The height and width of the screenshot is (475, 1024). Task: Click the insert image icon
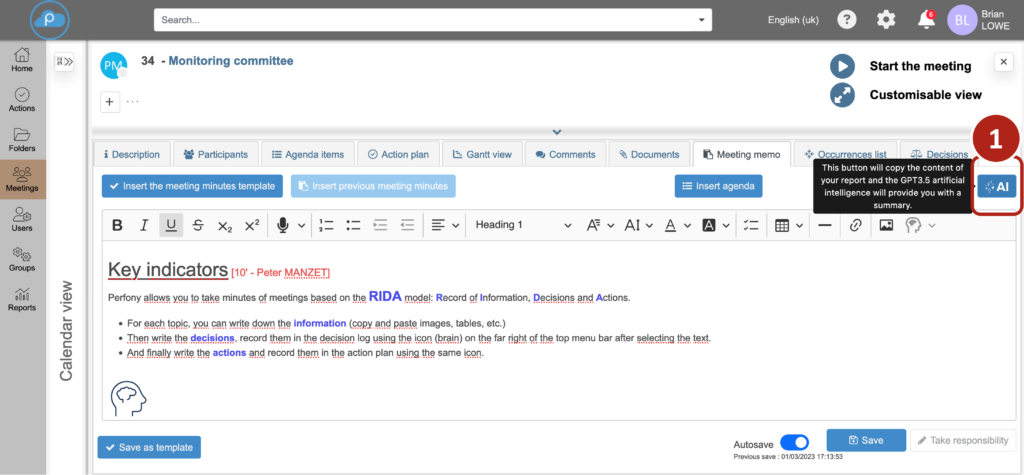point(885,225)
